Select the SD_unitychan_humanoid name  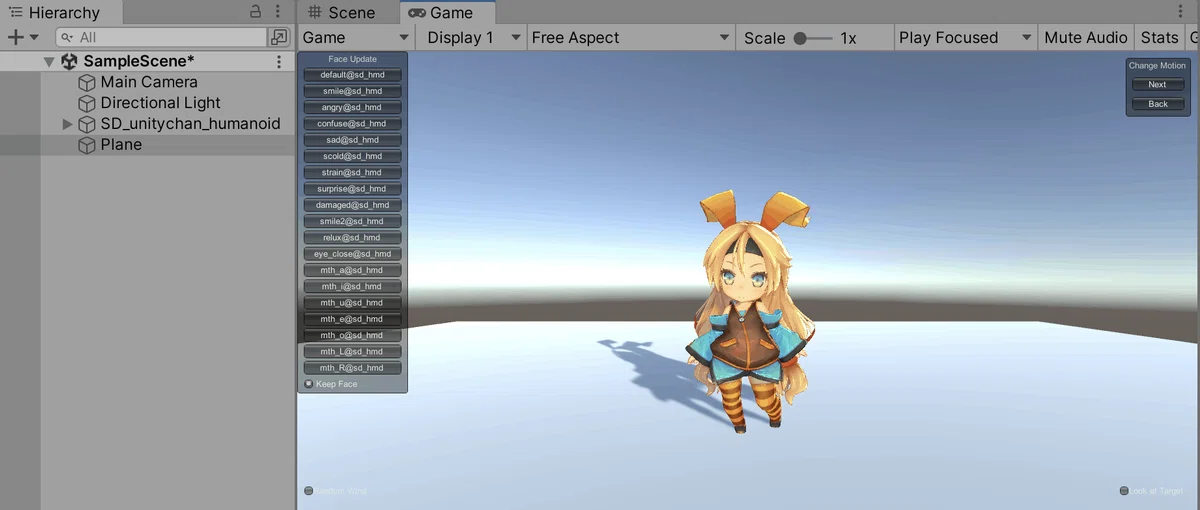[x=190, y=124]
